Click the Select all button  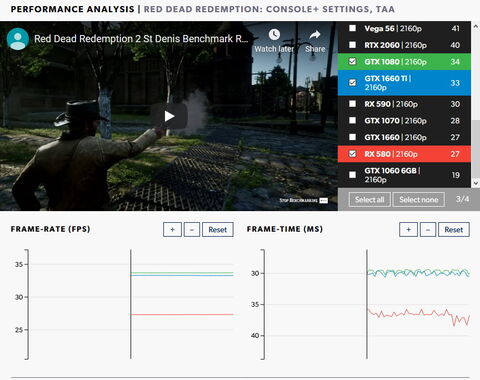click(369, 200)
